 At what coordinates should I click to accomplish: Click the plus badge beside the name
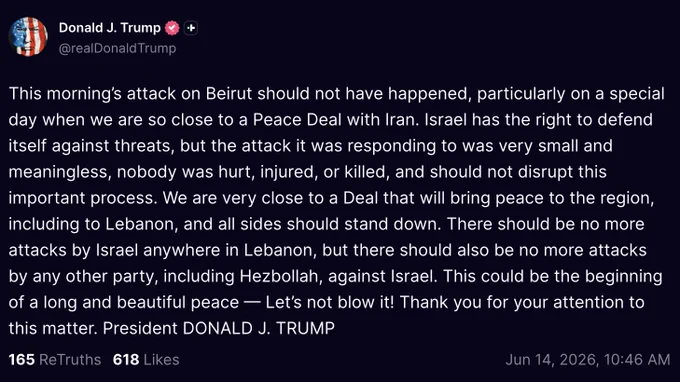coord(191,28)
